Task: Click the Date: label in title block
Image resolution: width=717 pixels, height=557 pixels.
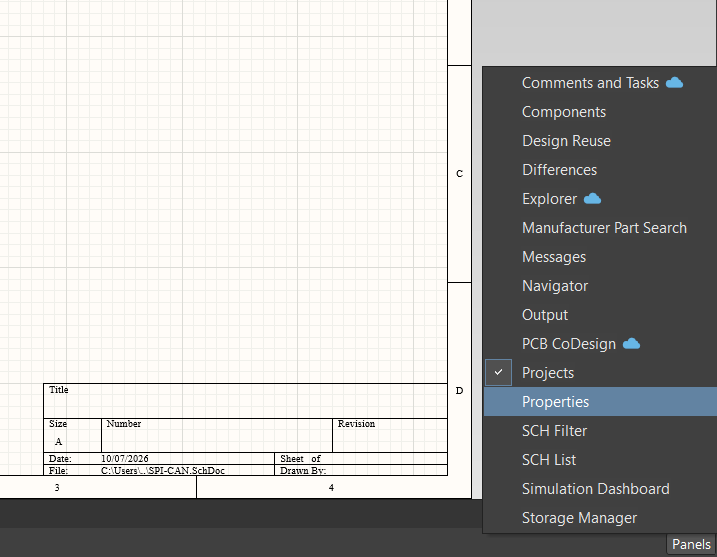Action: [x=60, y=458]
